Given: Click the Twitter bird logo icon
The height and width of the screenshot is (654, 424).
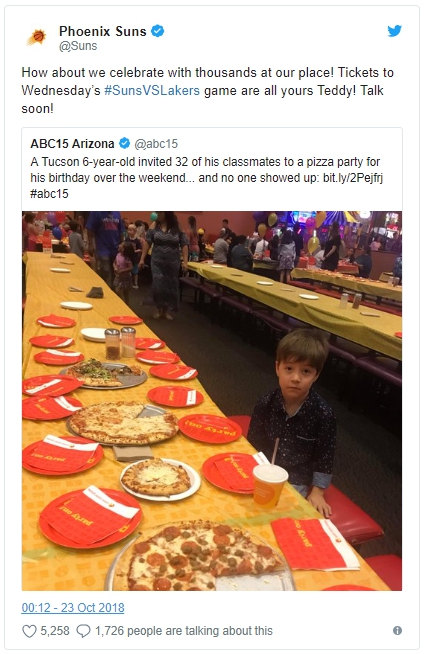Looking at the screenshot, I should tap(394, 31).
